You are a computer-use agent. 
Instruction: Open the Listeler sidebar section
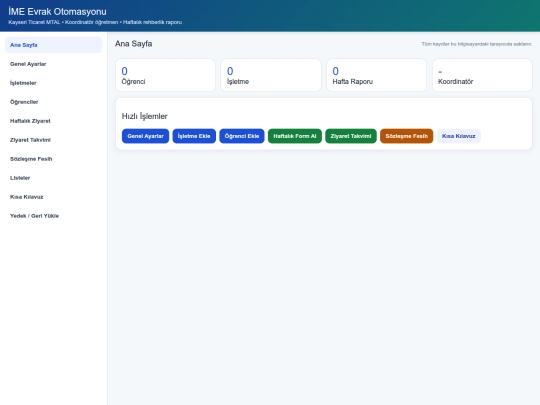tap(53, 178)
